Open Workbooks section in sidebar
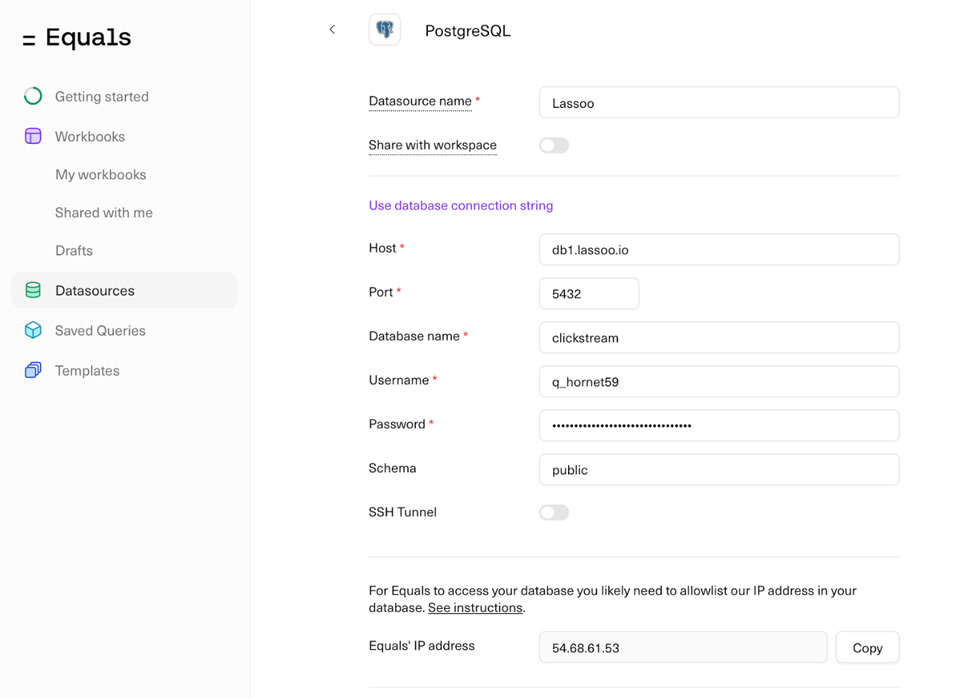The width and height of the screenshot is (969, 698). point(90,137)
